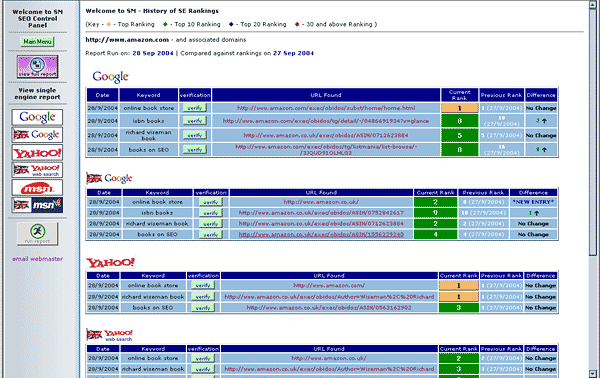This screenshot has height=378, width=600.
Task: Open the ASIN/1556229240 link
Action: coord(321,235)
